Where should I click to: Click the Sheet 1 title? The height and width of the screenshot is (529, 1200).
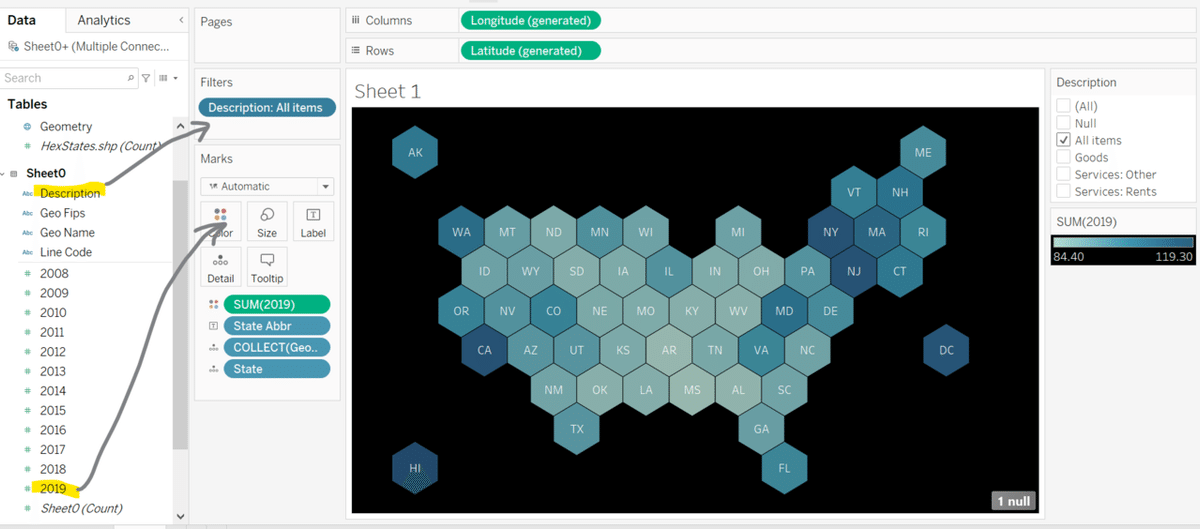(388, 91)
